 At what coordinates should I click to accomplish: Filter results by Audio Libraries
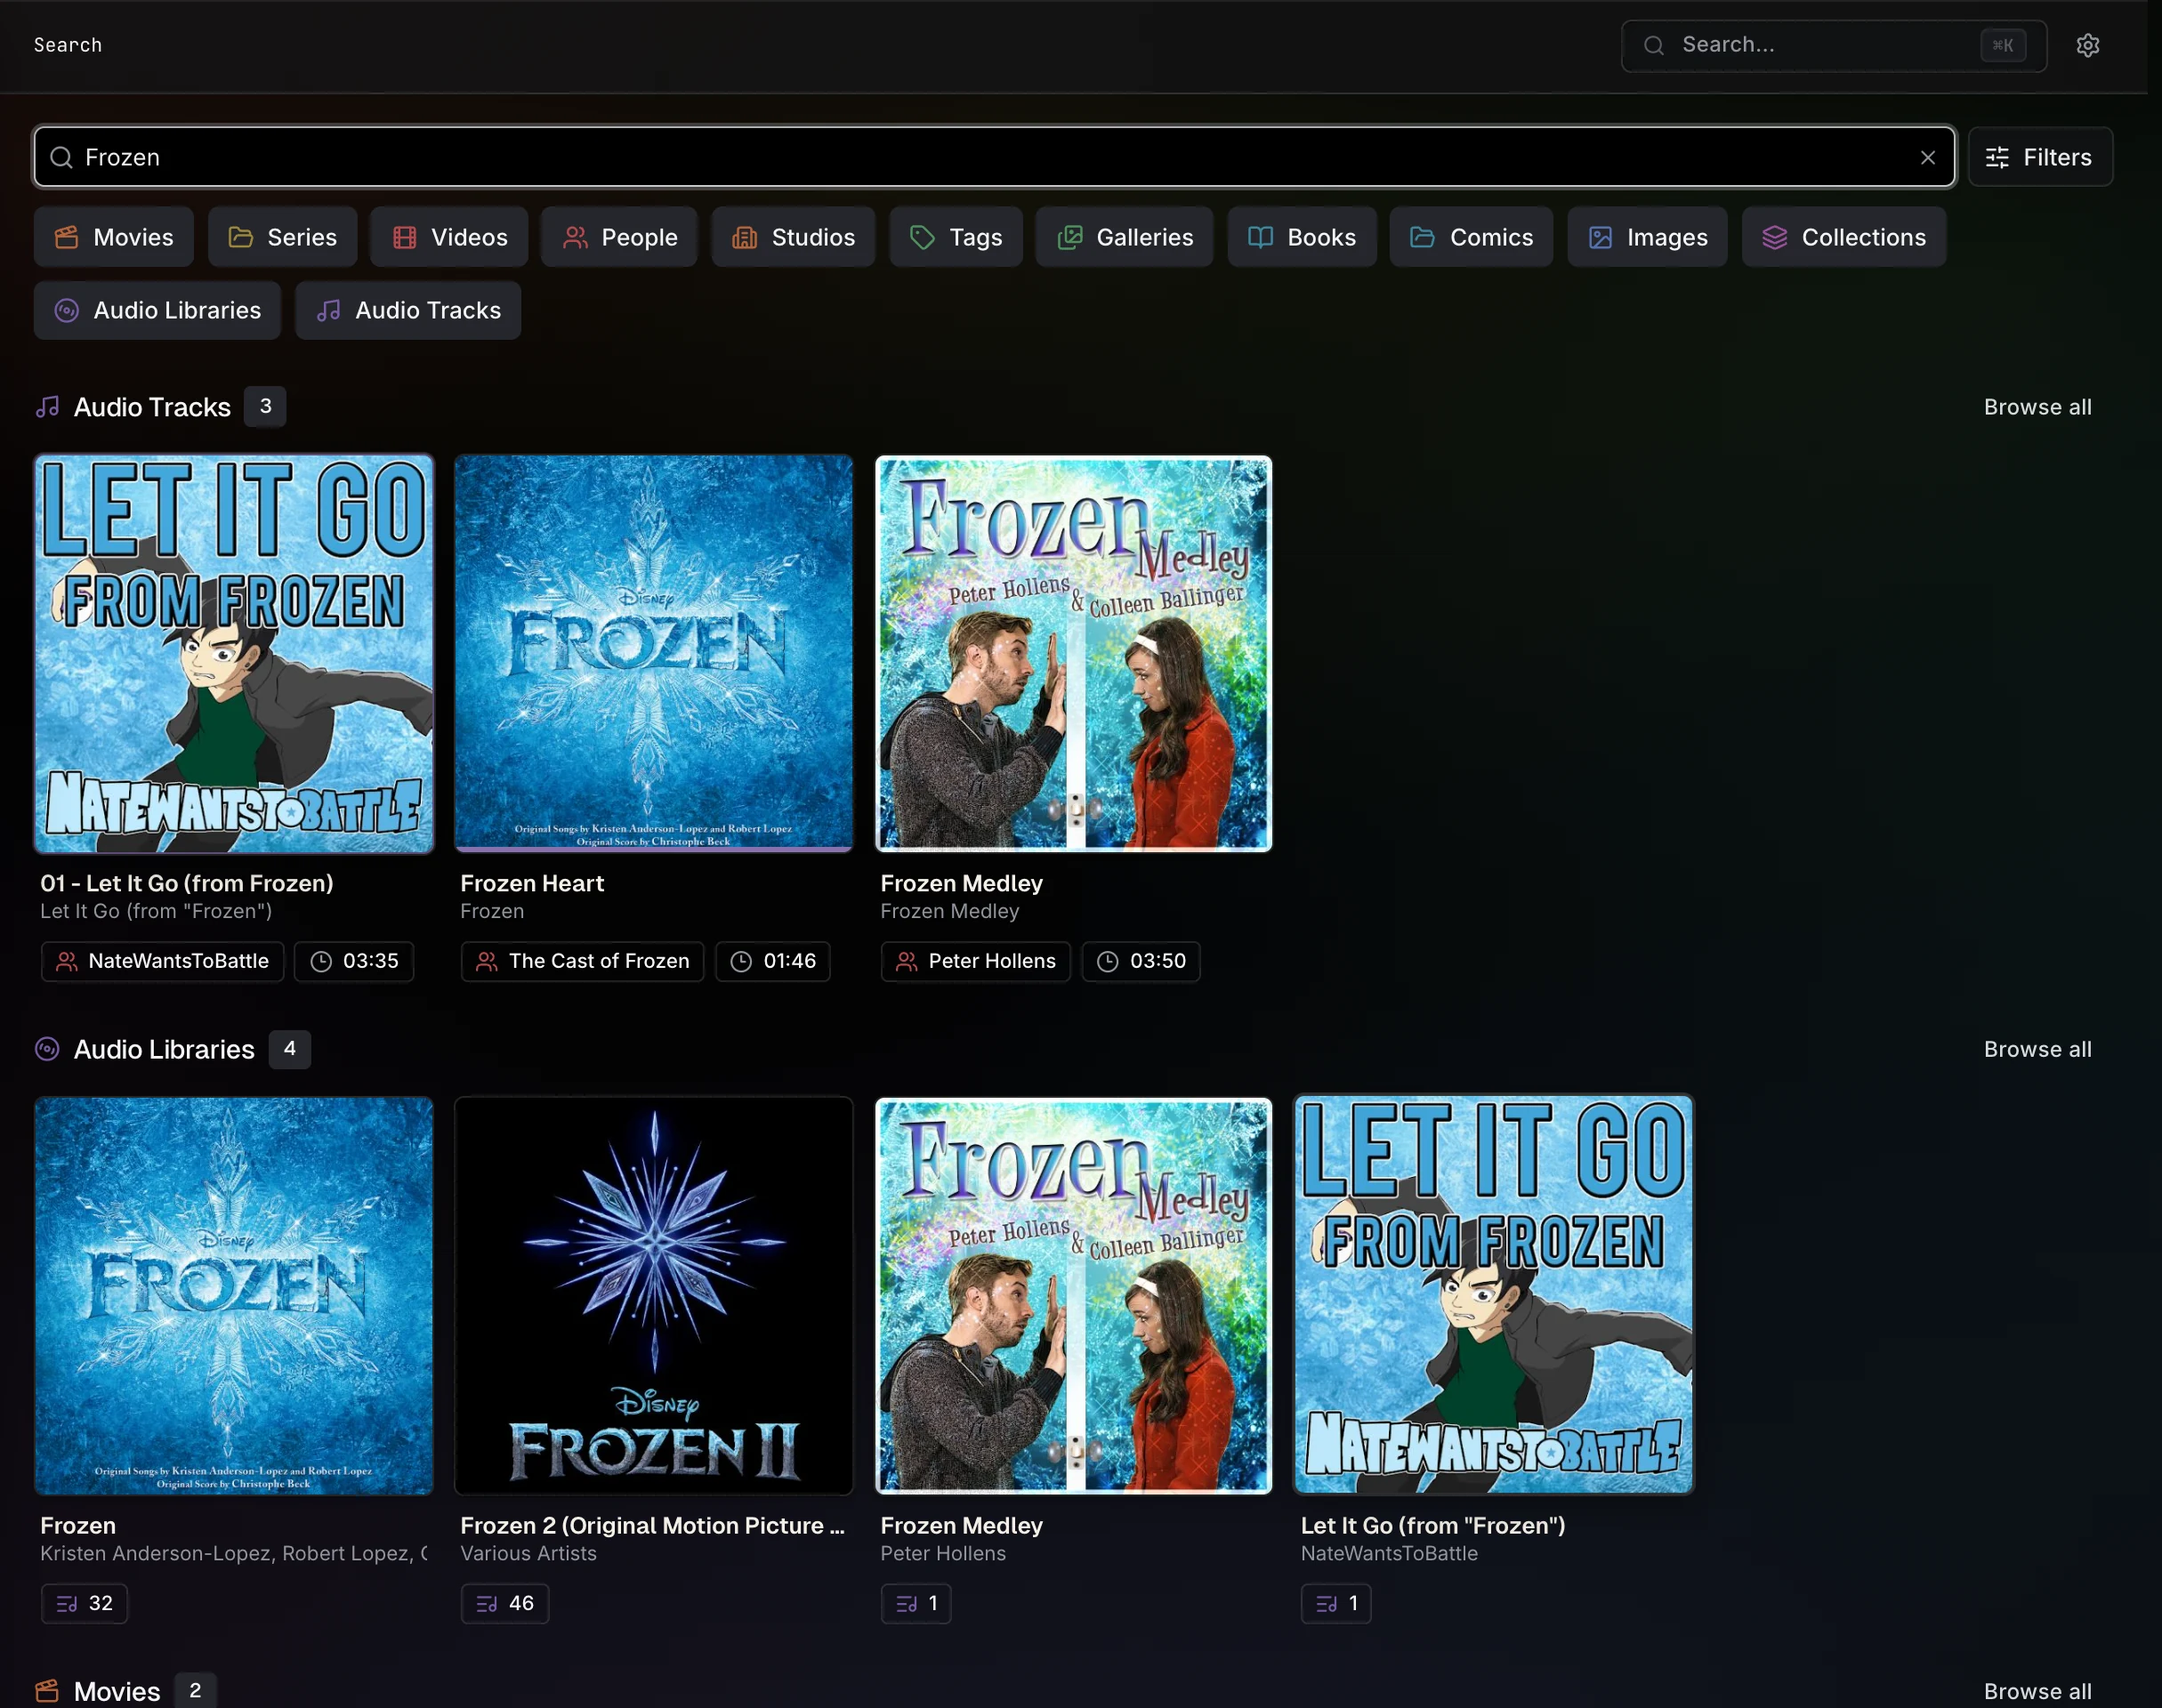click(x=157, y=310)
